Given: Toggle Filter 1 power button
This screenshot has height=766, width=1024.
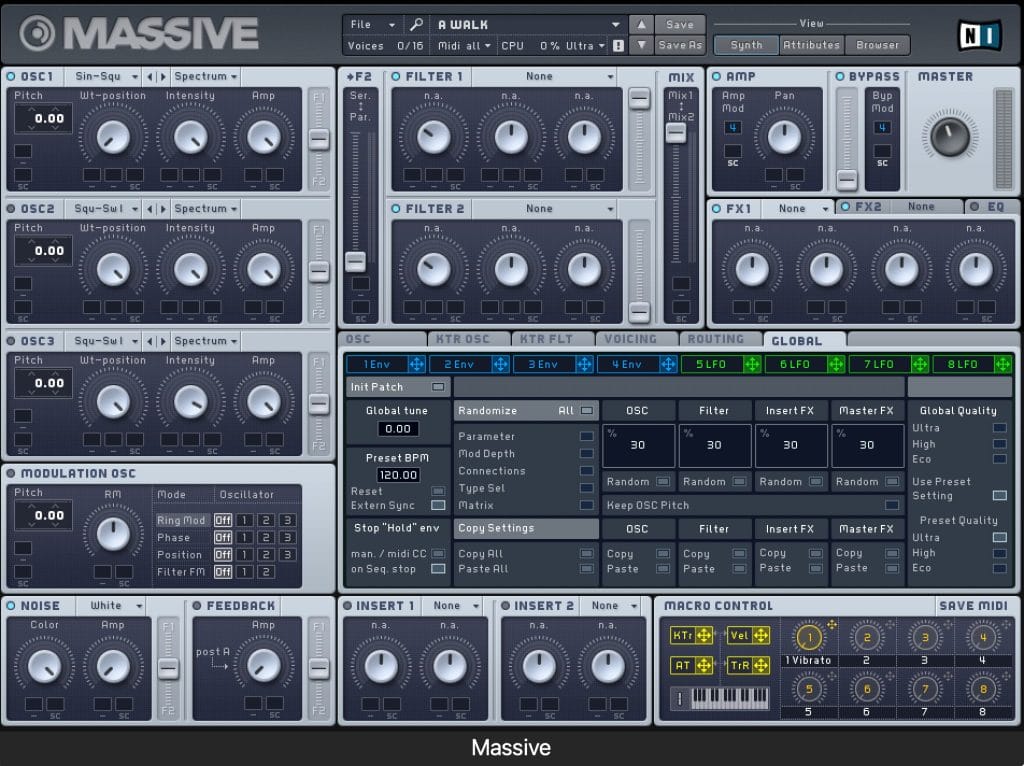Looking at the screenshot, I should click(396, 76).
